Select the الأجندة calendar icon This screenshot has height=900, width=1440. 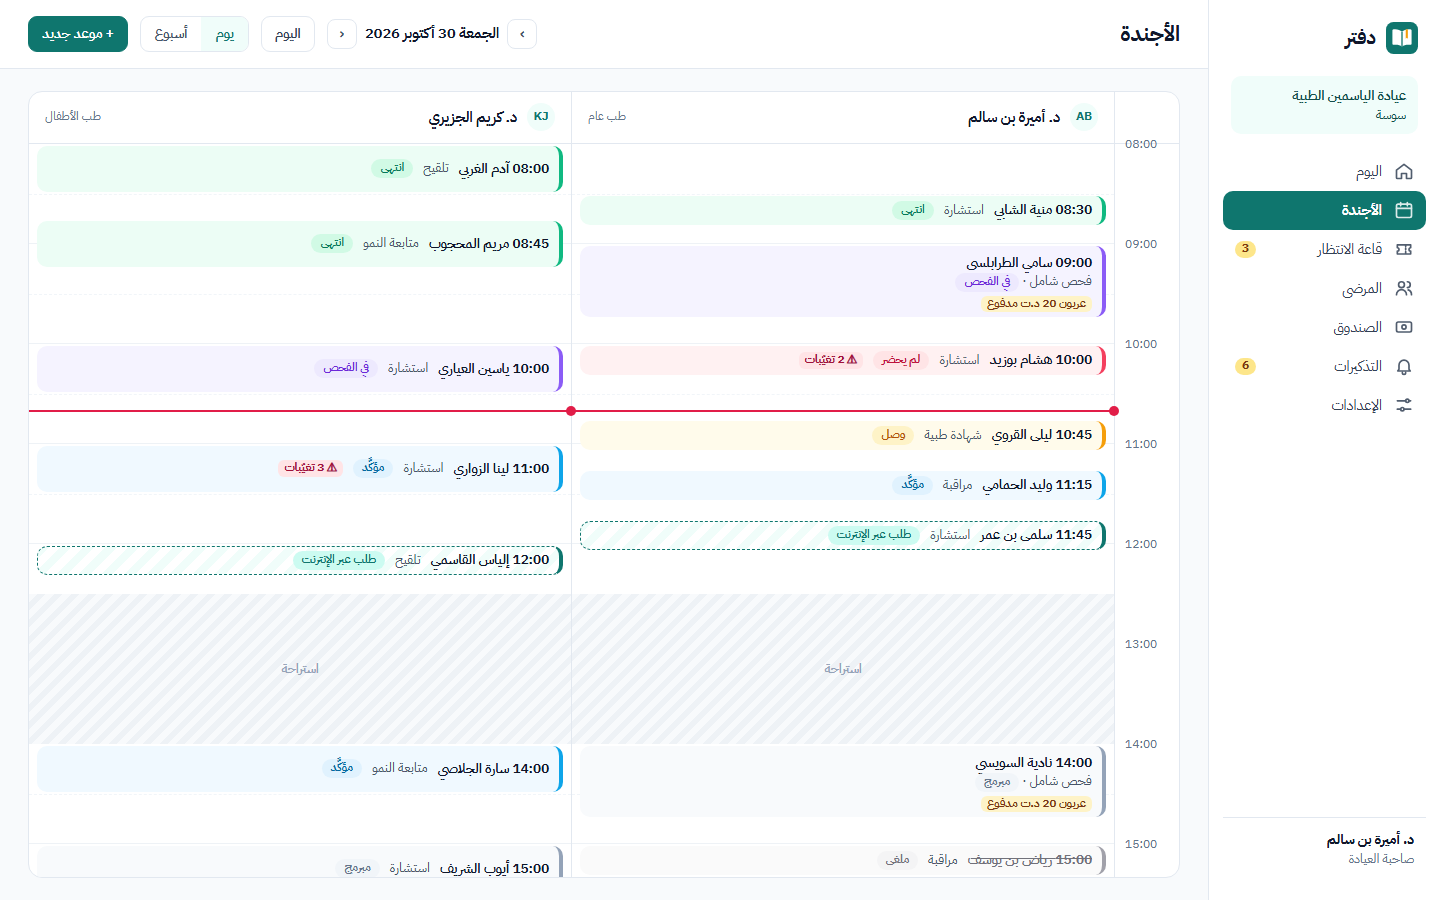(1404, 211)
